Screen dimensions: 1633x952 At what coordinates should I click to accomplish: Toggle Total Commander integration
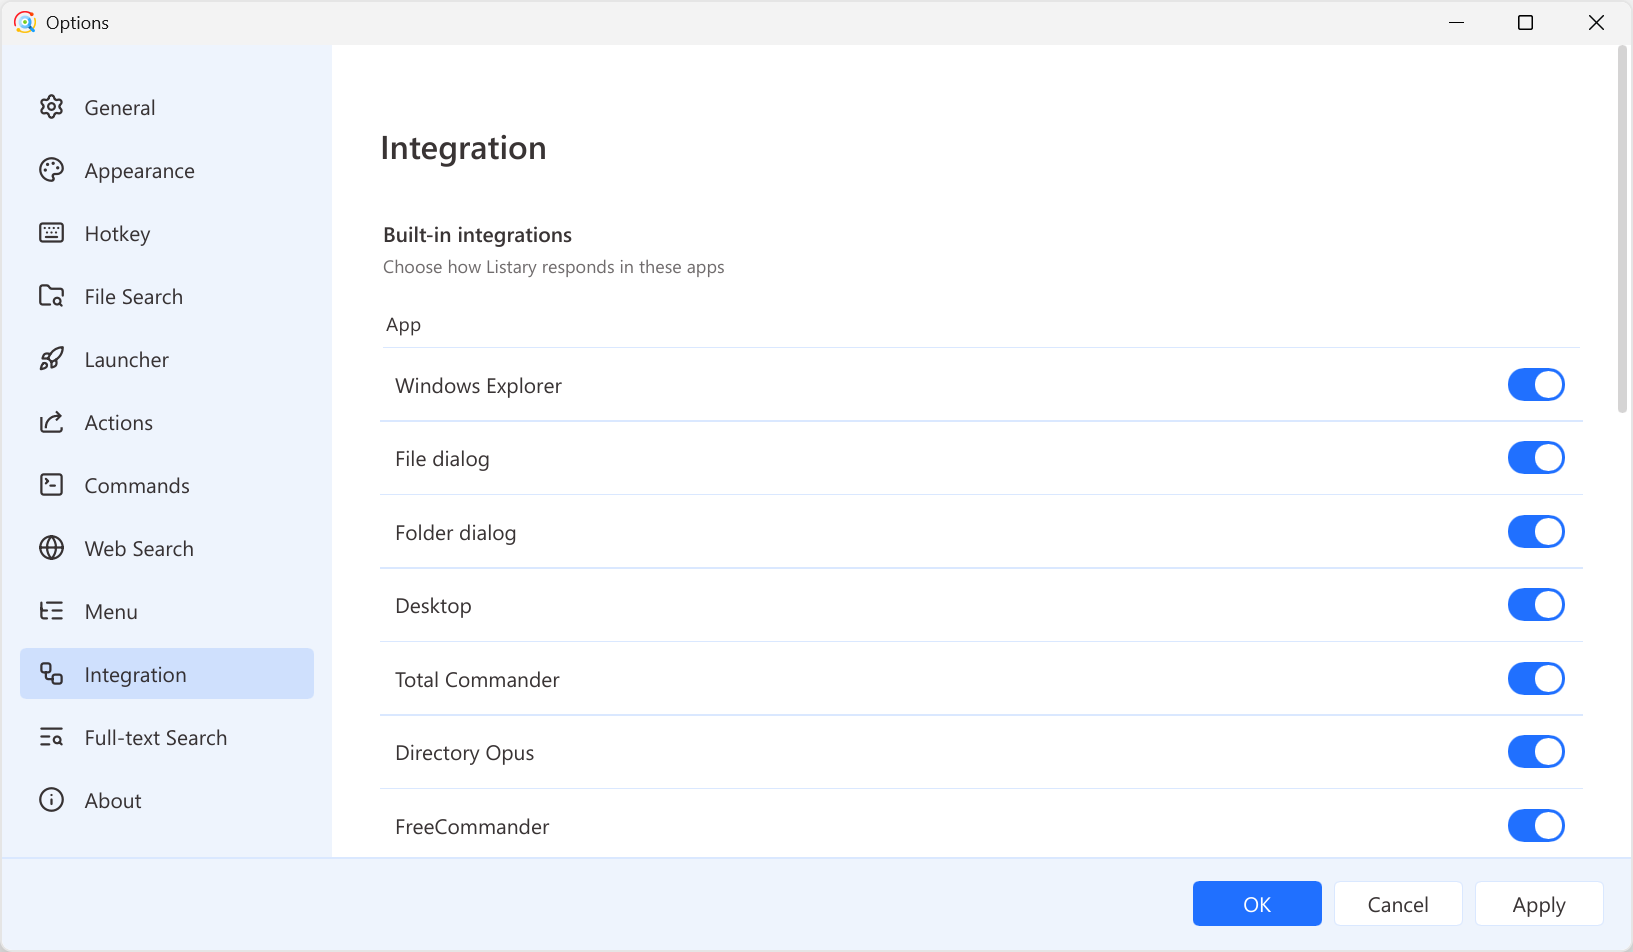1536,679
